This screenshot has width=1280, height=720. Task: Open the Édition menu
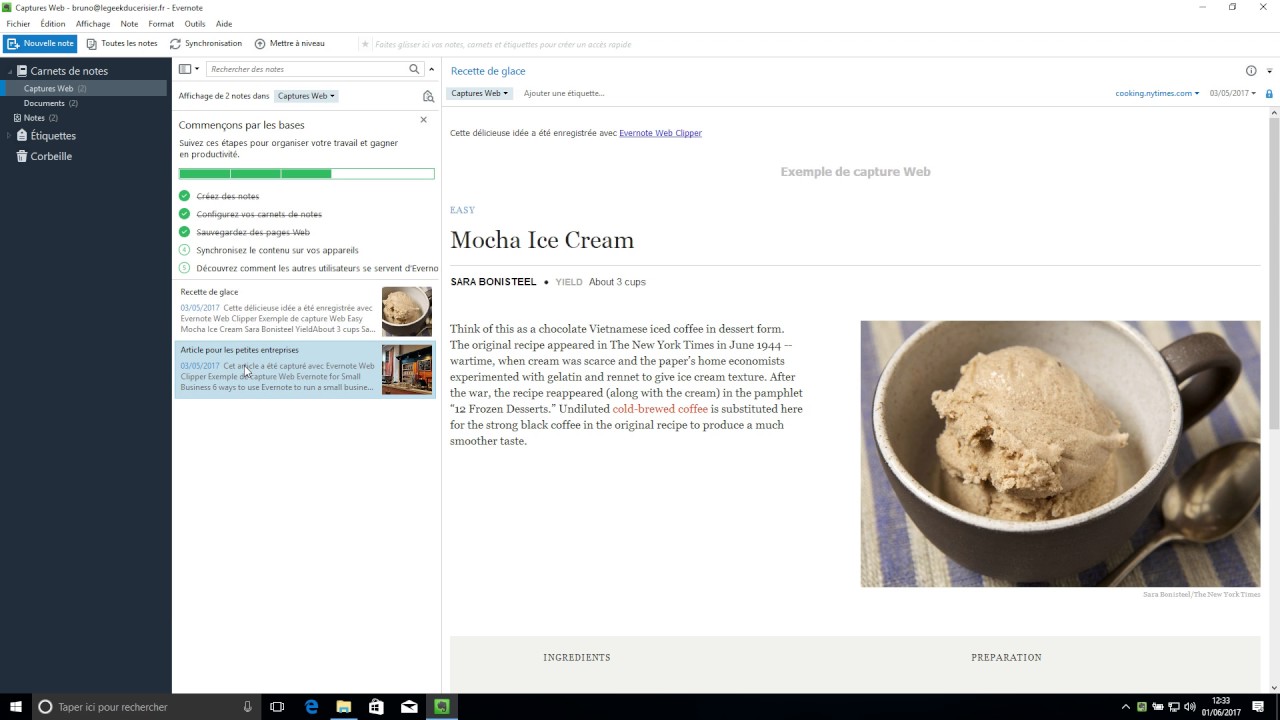[x=53, y=24]
